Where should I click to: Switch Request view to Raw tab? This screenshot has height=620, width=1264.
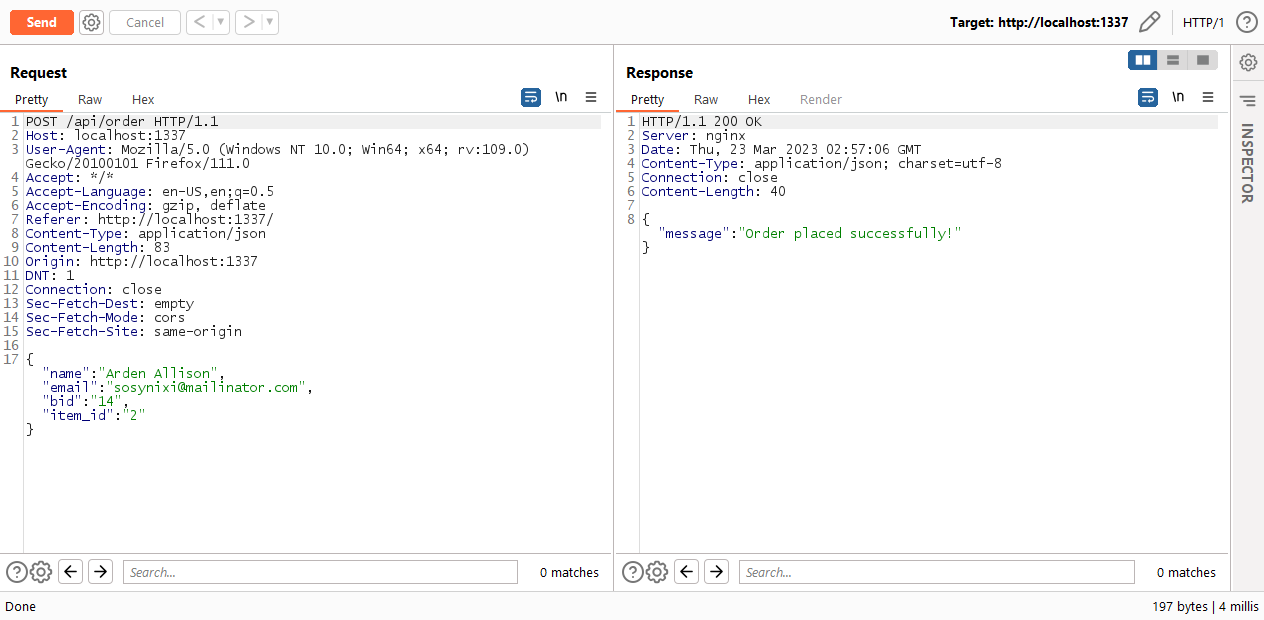(x=90, y=99)
